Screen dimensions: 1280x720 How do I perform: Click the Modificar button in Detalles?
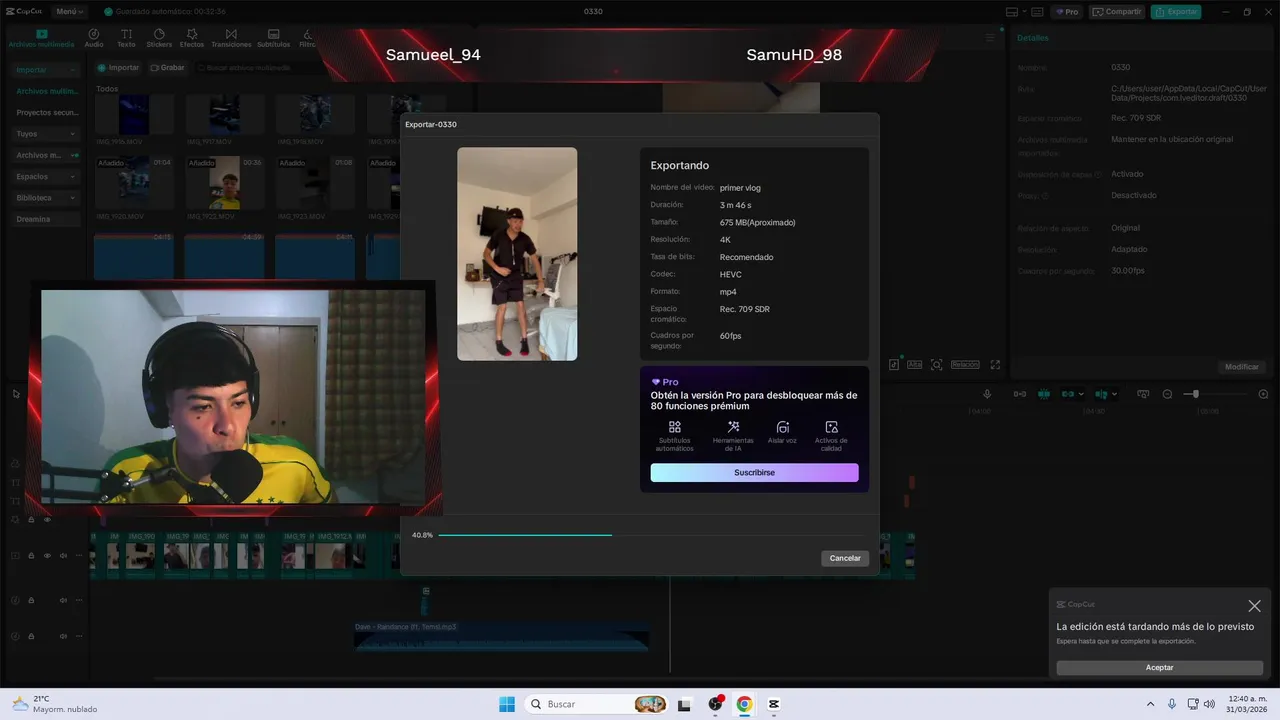[1242, 367]
